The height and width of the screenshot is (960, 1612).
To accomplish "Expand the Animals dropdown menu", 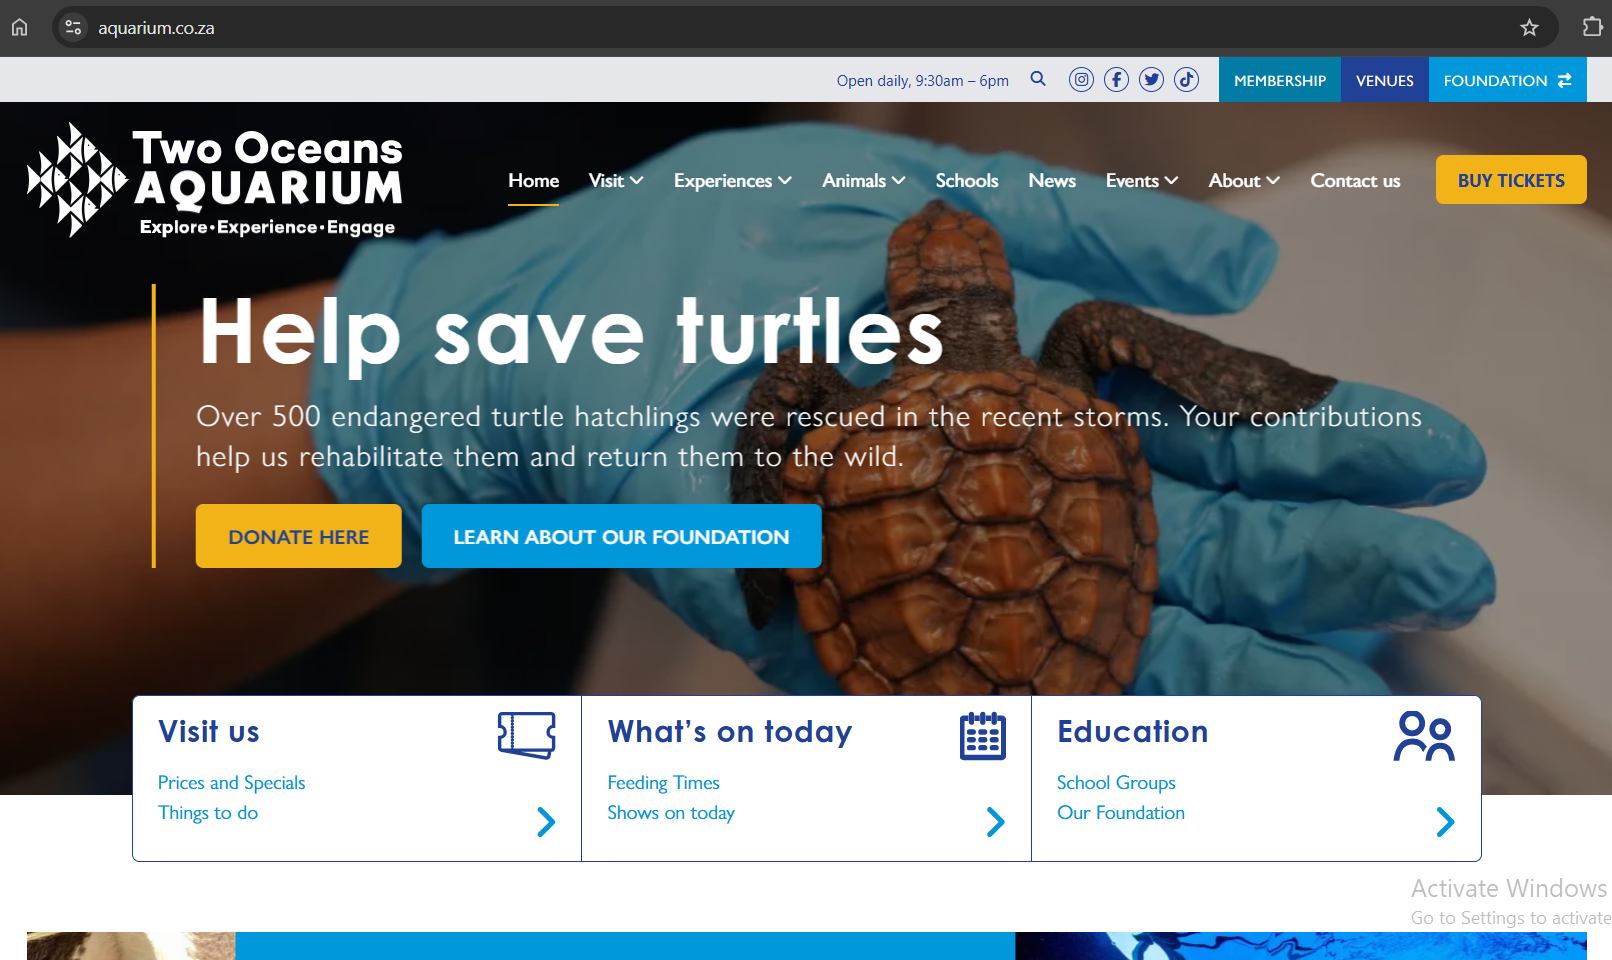I will pos(864,181).
